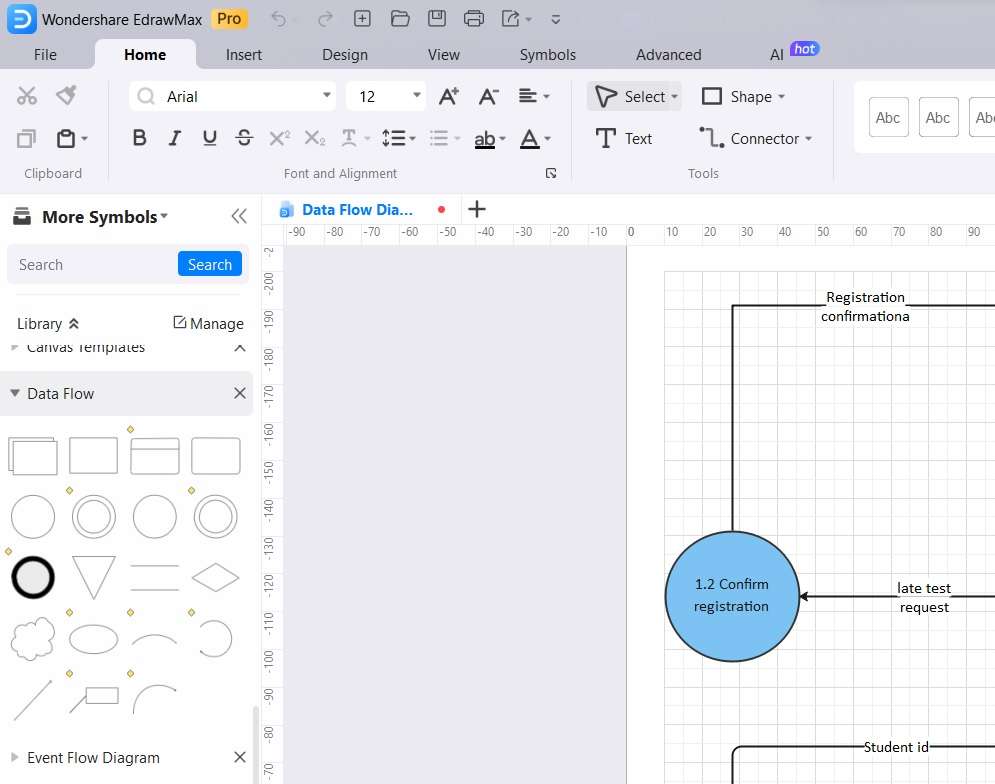Screen dimensions: 995x784
Task: Select the Data Flow Dia... document tab
Action: 357,209
